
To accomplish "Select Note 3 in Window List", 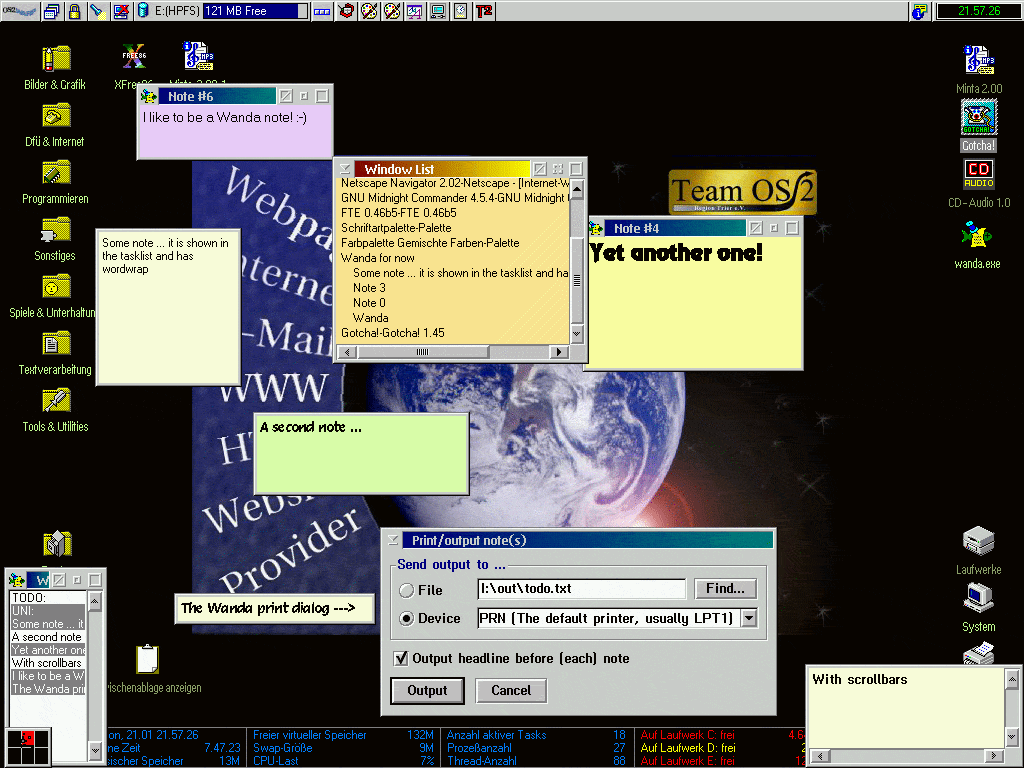I will click(454, 288).
